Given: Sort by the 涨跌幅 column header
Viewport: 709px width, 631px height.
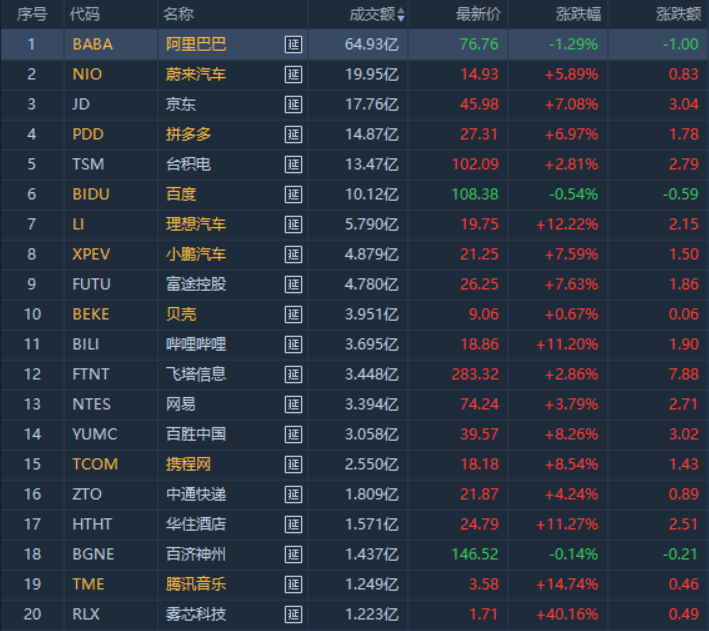Looking at the screenshot, I should pos(578,14).
